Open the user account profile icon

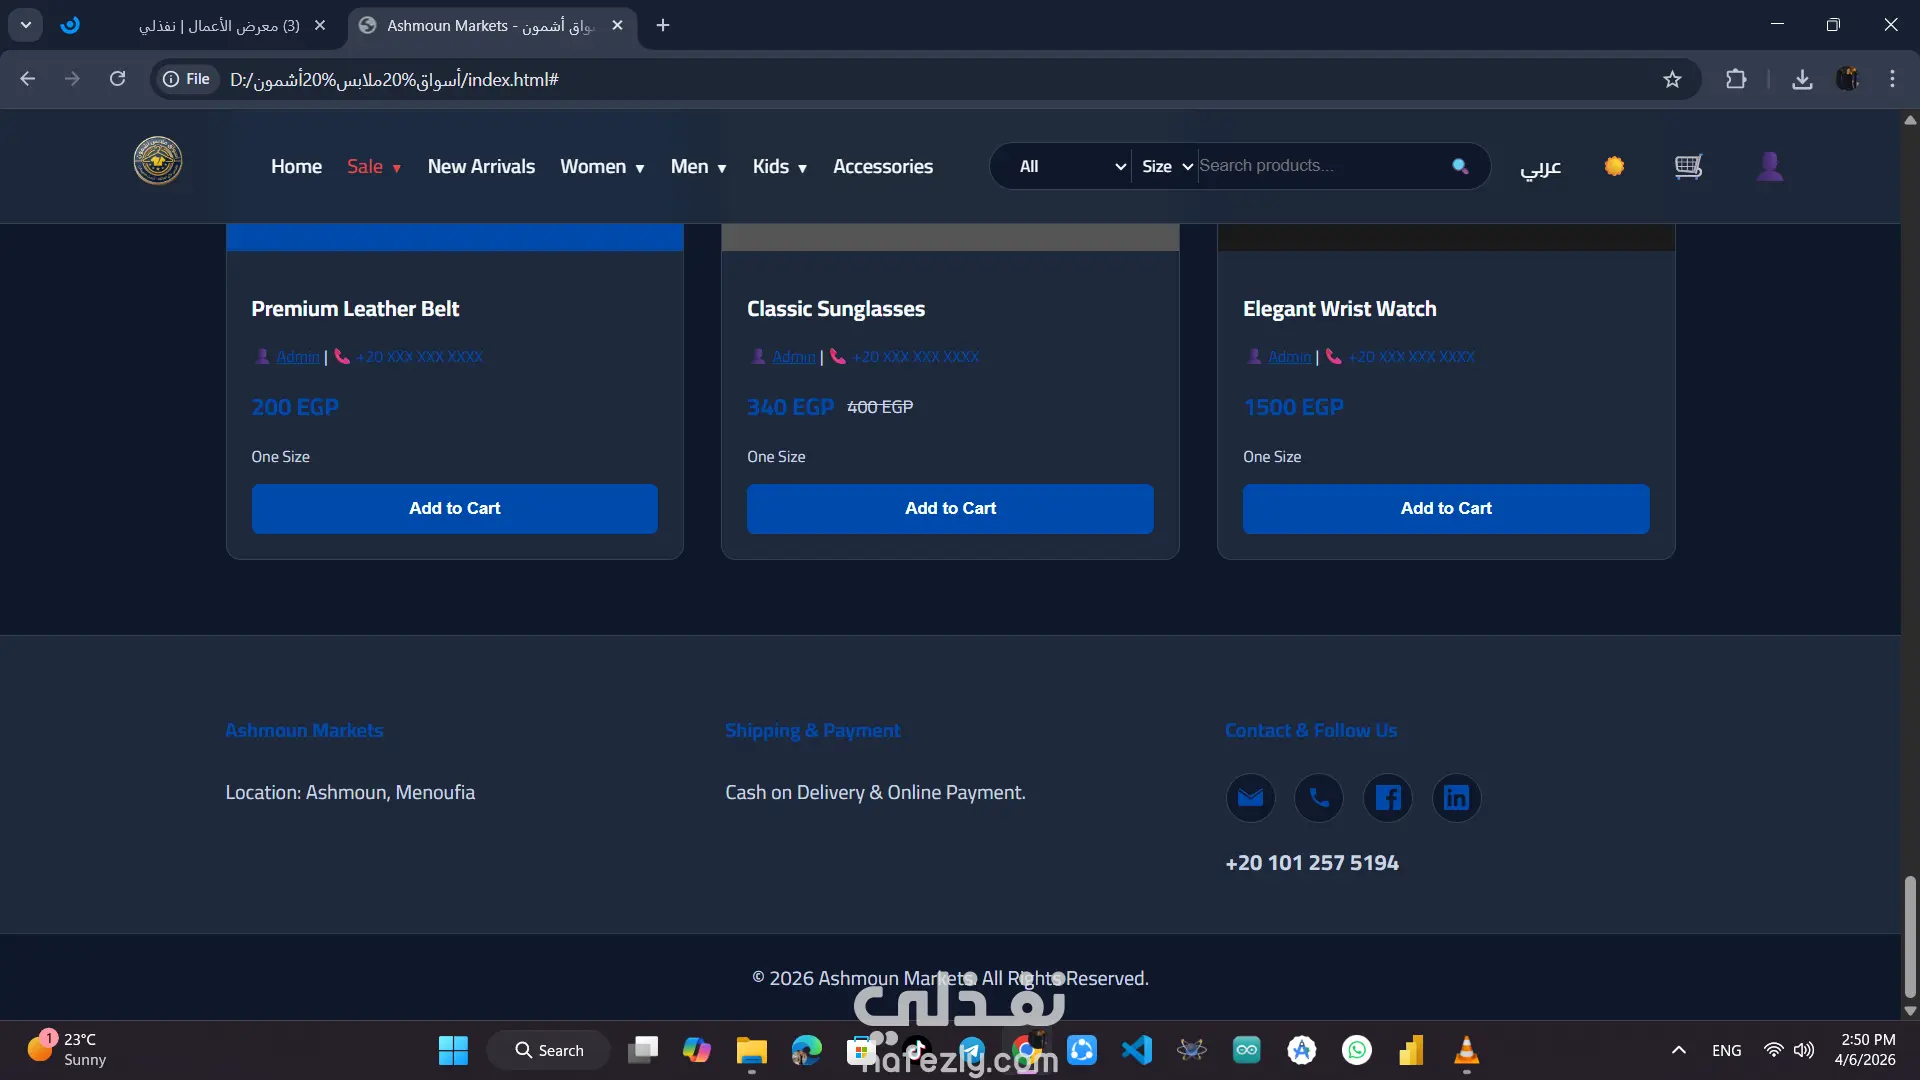pyautogui.click(x=1769, y=166)
